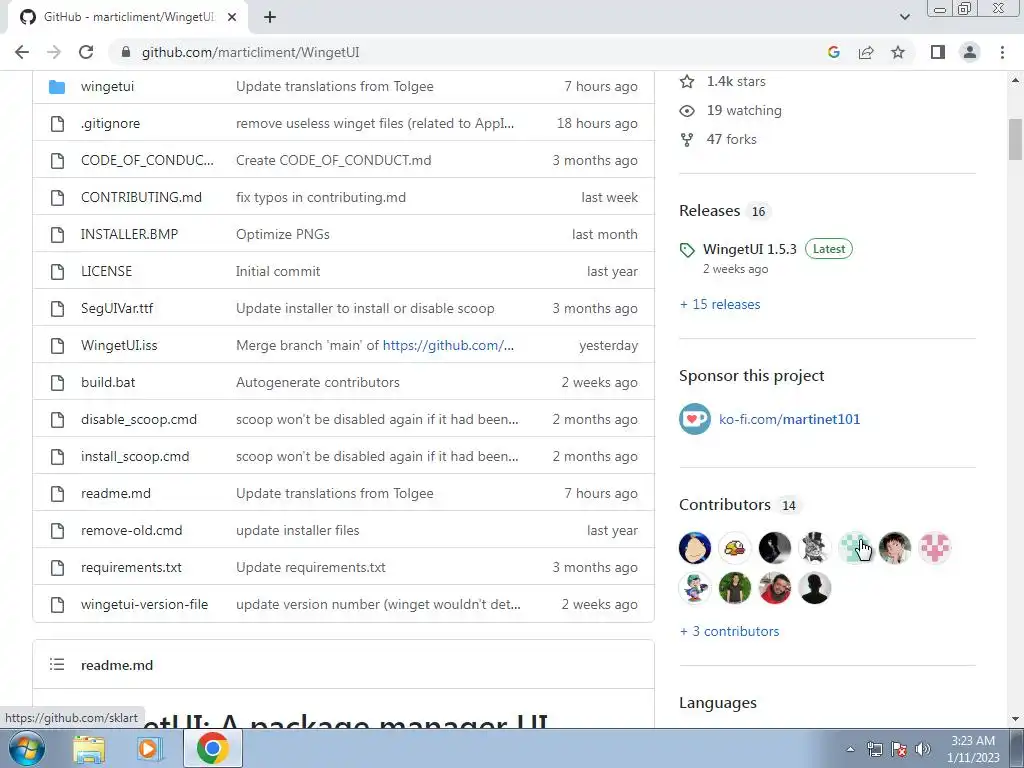Open wingetui-version-file
The image size is (1024, 768).
(144, 604)
